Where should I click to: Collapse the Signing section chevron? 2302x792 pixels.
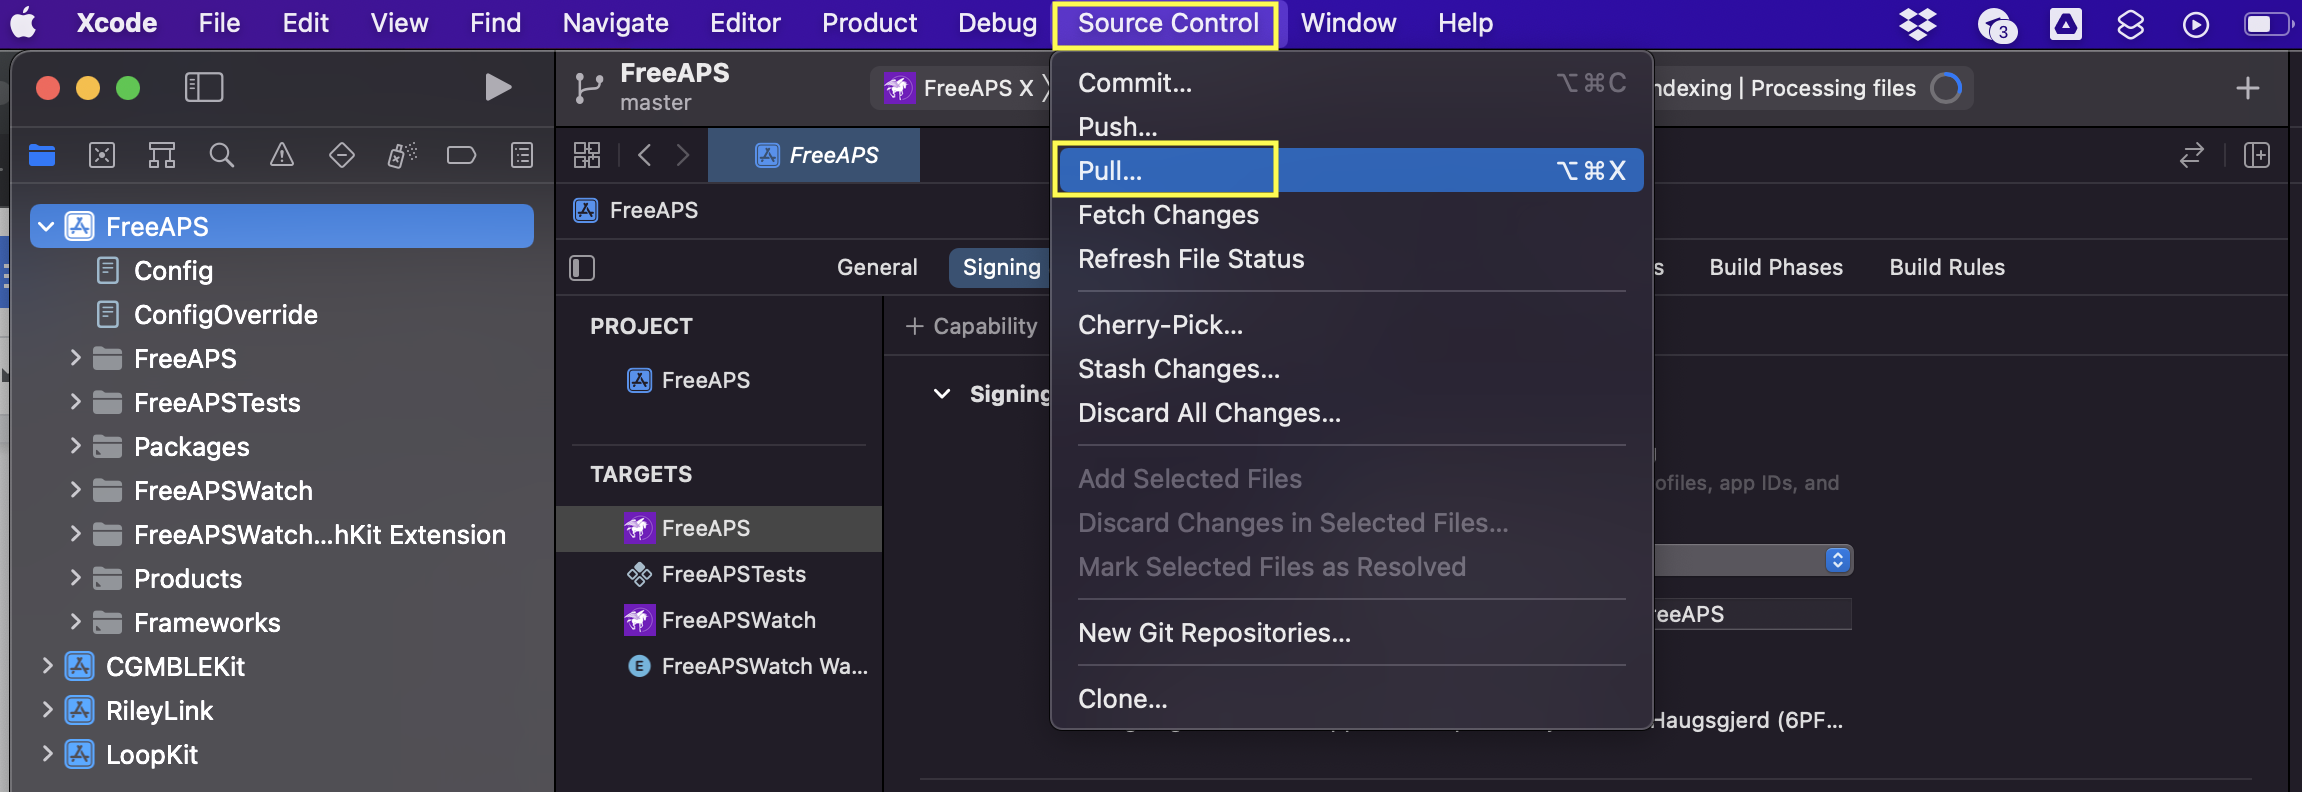point(941,394)
